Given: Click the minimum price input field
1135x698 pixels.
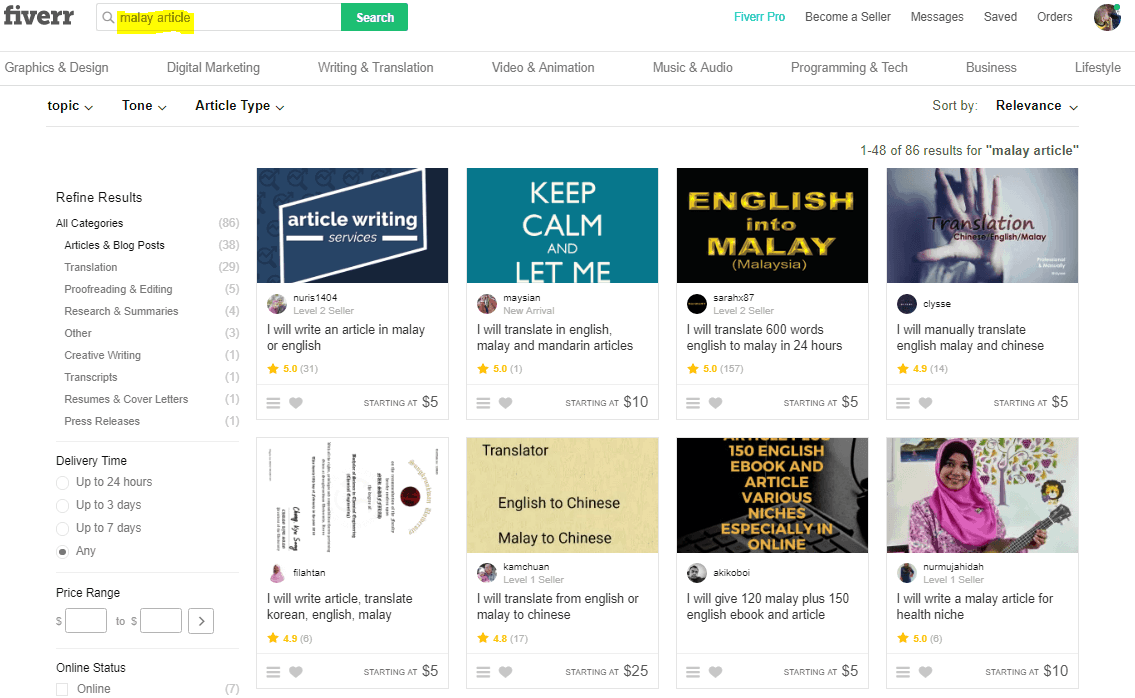Looking at the screenshot, I should 86,621.
